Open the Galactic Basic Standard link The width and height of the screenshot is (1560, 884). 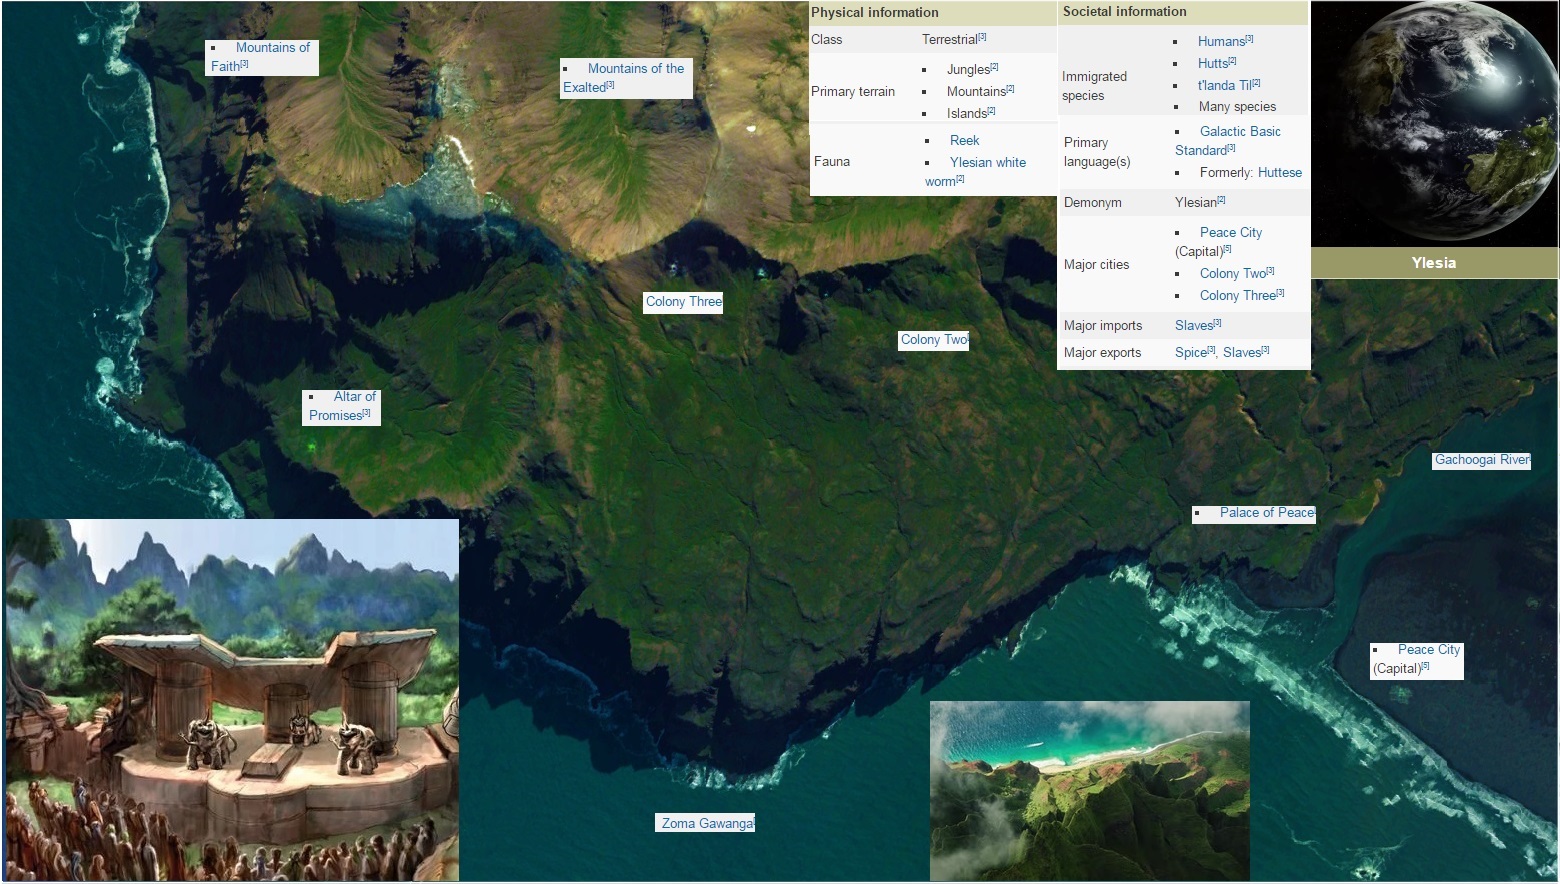pos(1240,132)
